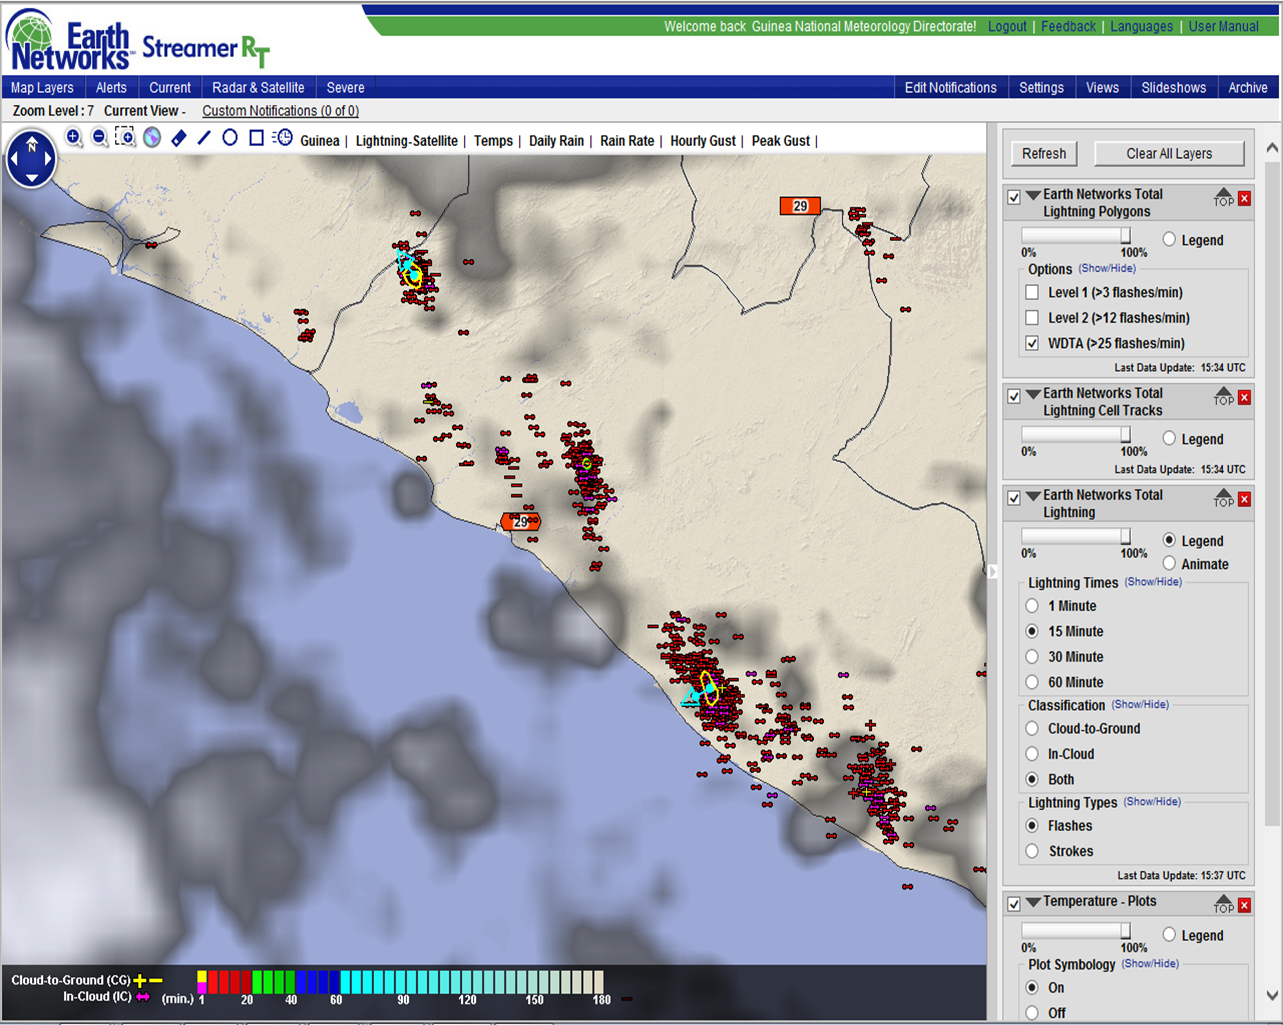
Task: Collapse Earth Networks Total Lightning panel triangle
Action: [1033, 497]
